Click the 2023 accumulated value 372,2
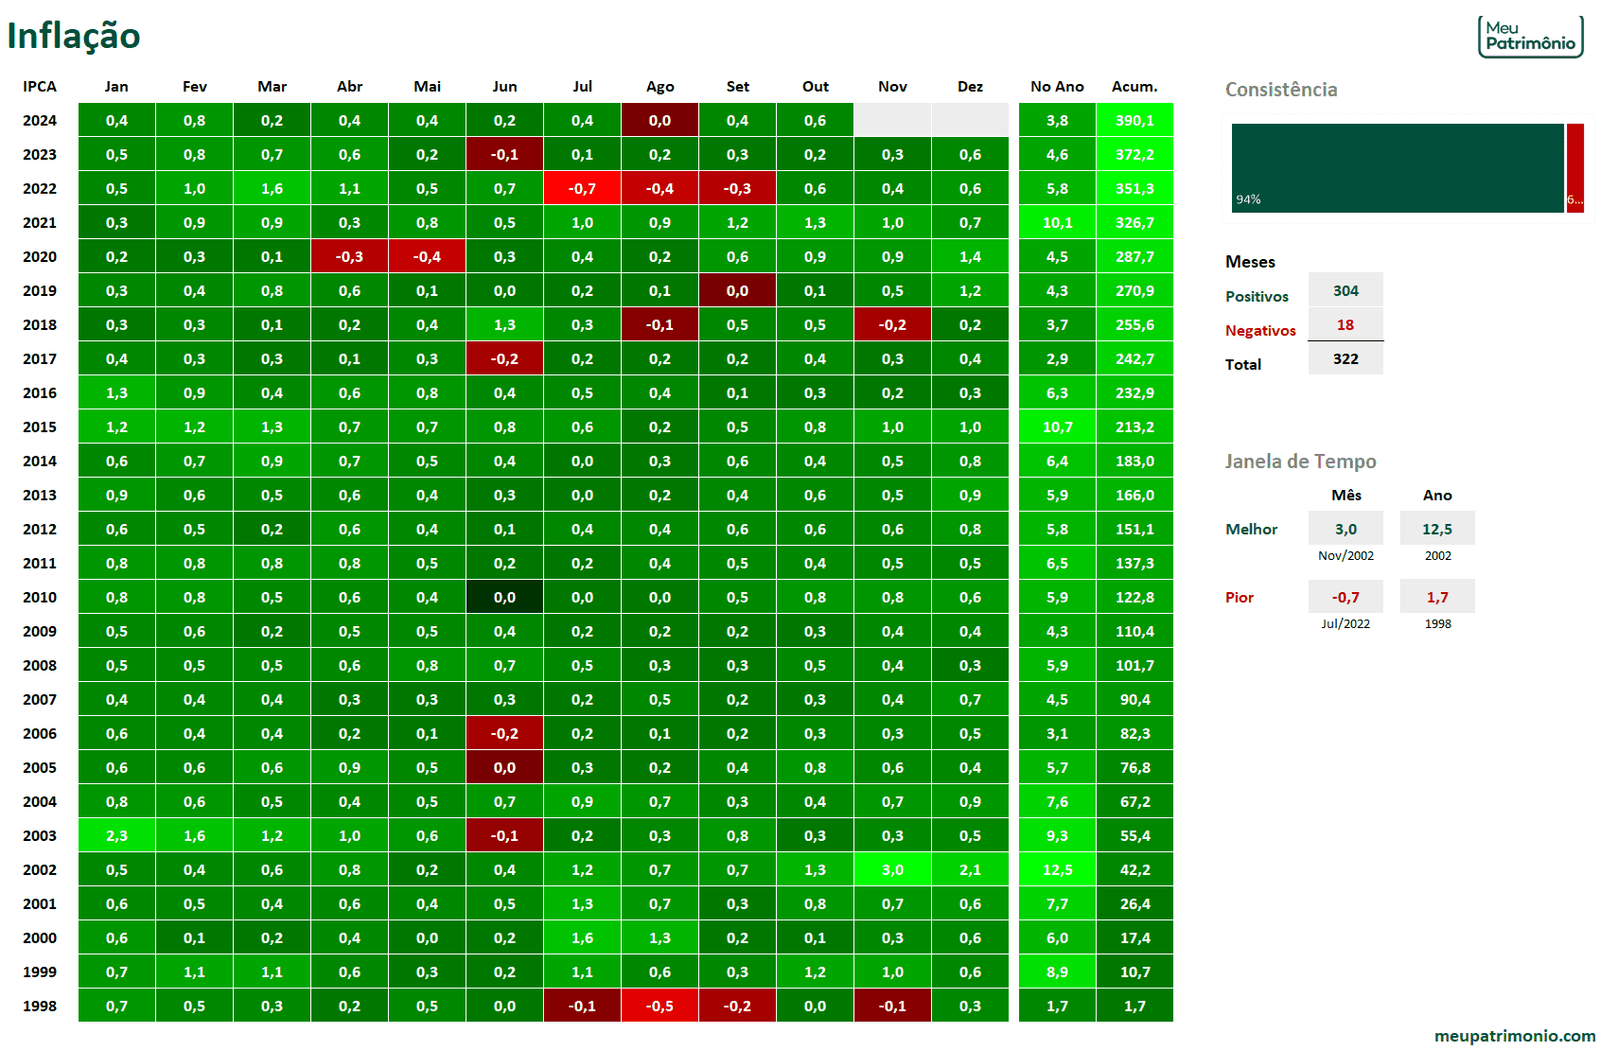 (x=1135, y=154)
